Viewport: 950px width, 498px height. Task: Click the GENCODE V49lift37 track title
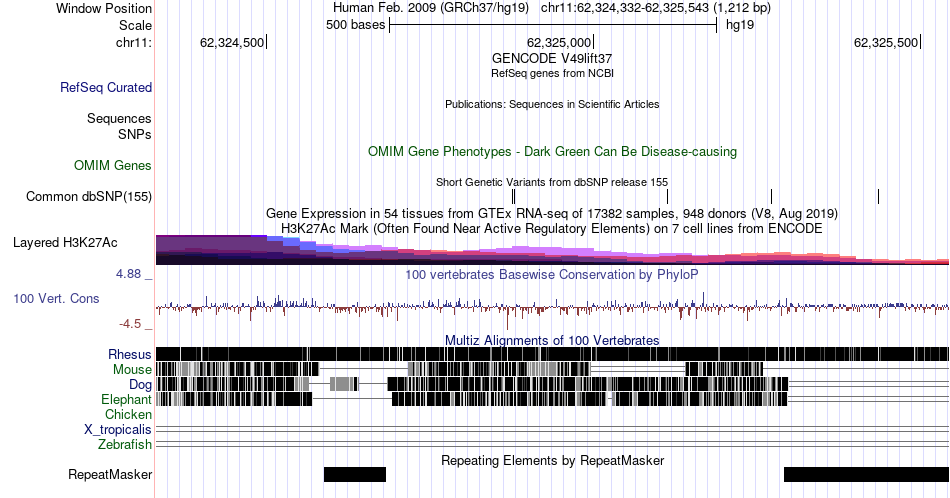point(552,59)
